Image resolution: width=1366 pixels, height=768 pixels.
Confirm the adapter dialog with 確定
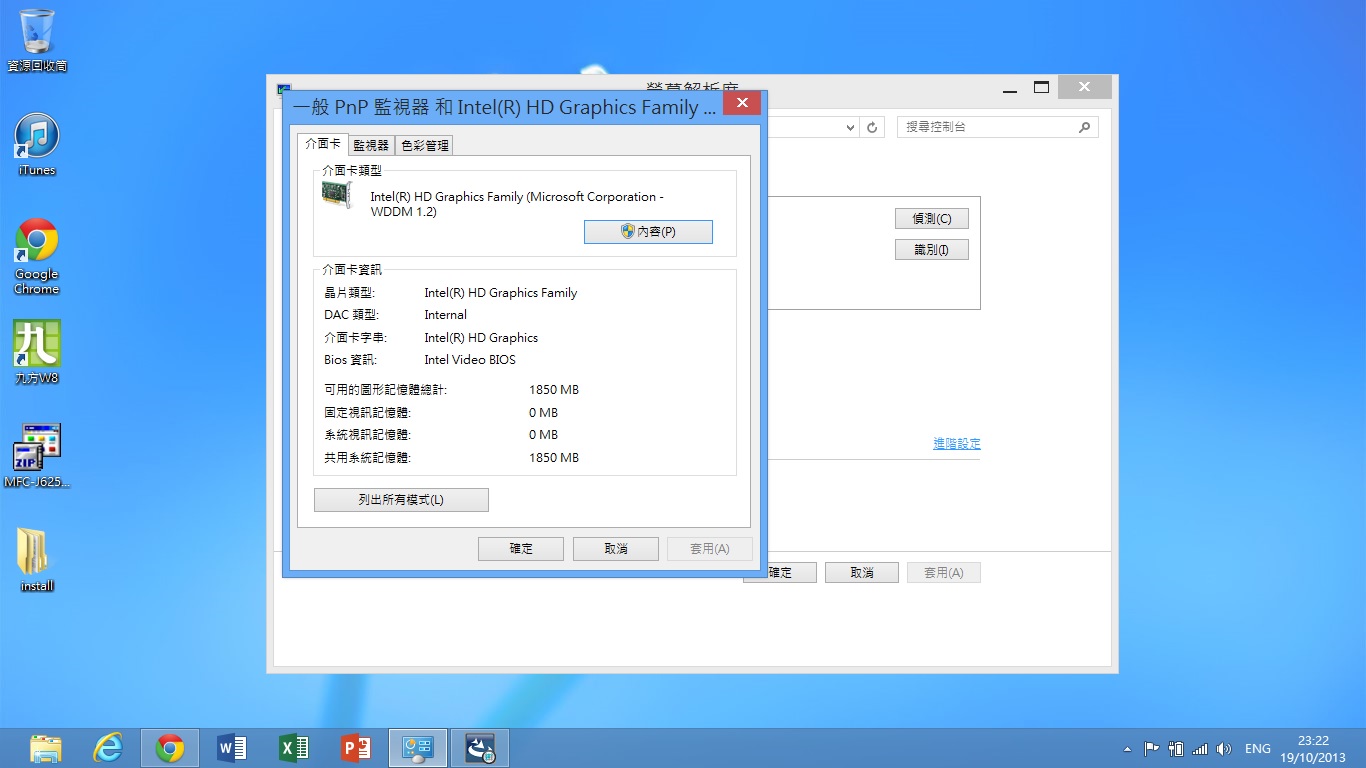pyautogui.click(x=521, y=549)
